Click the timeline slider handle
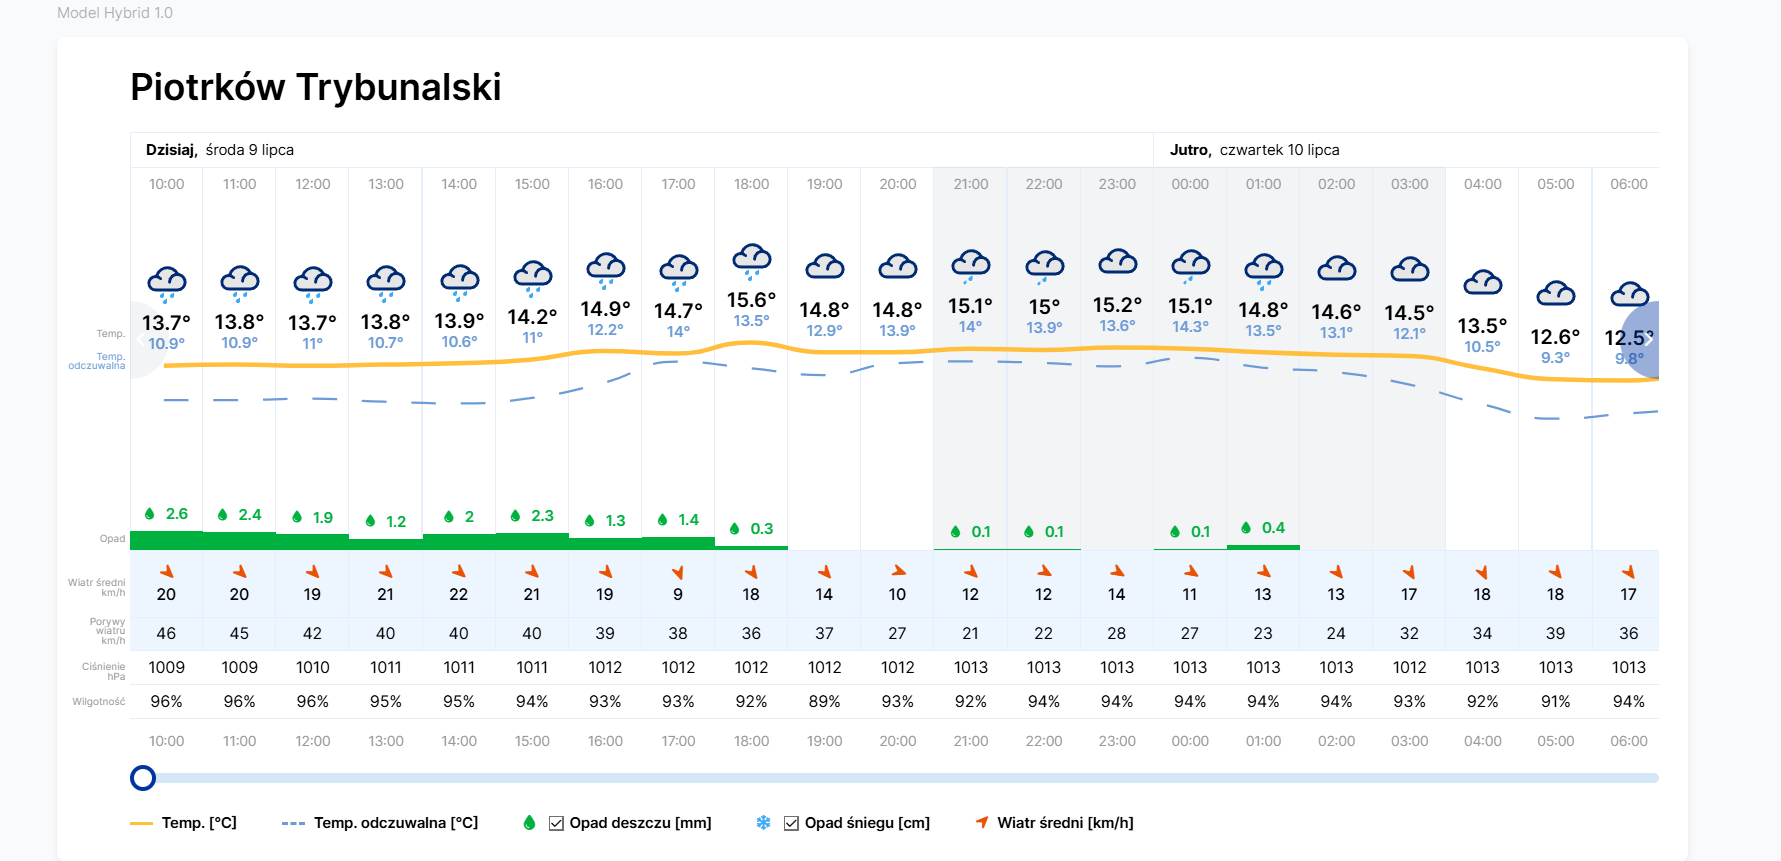 pos(143,778)
